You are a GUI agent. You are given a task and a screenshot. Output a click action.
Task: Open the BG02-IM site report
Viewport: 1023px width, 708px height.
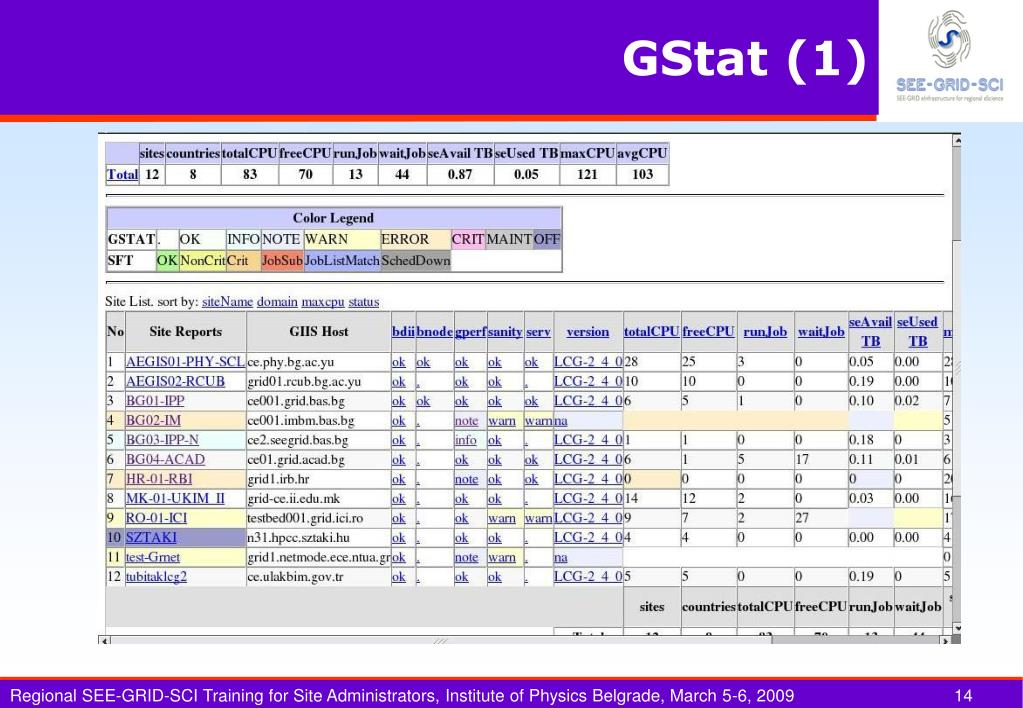pos(153,420)
